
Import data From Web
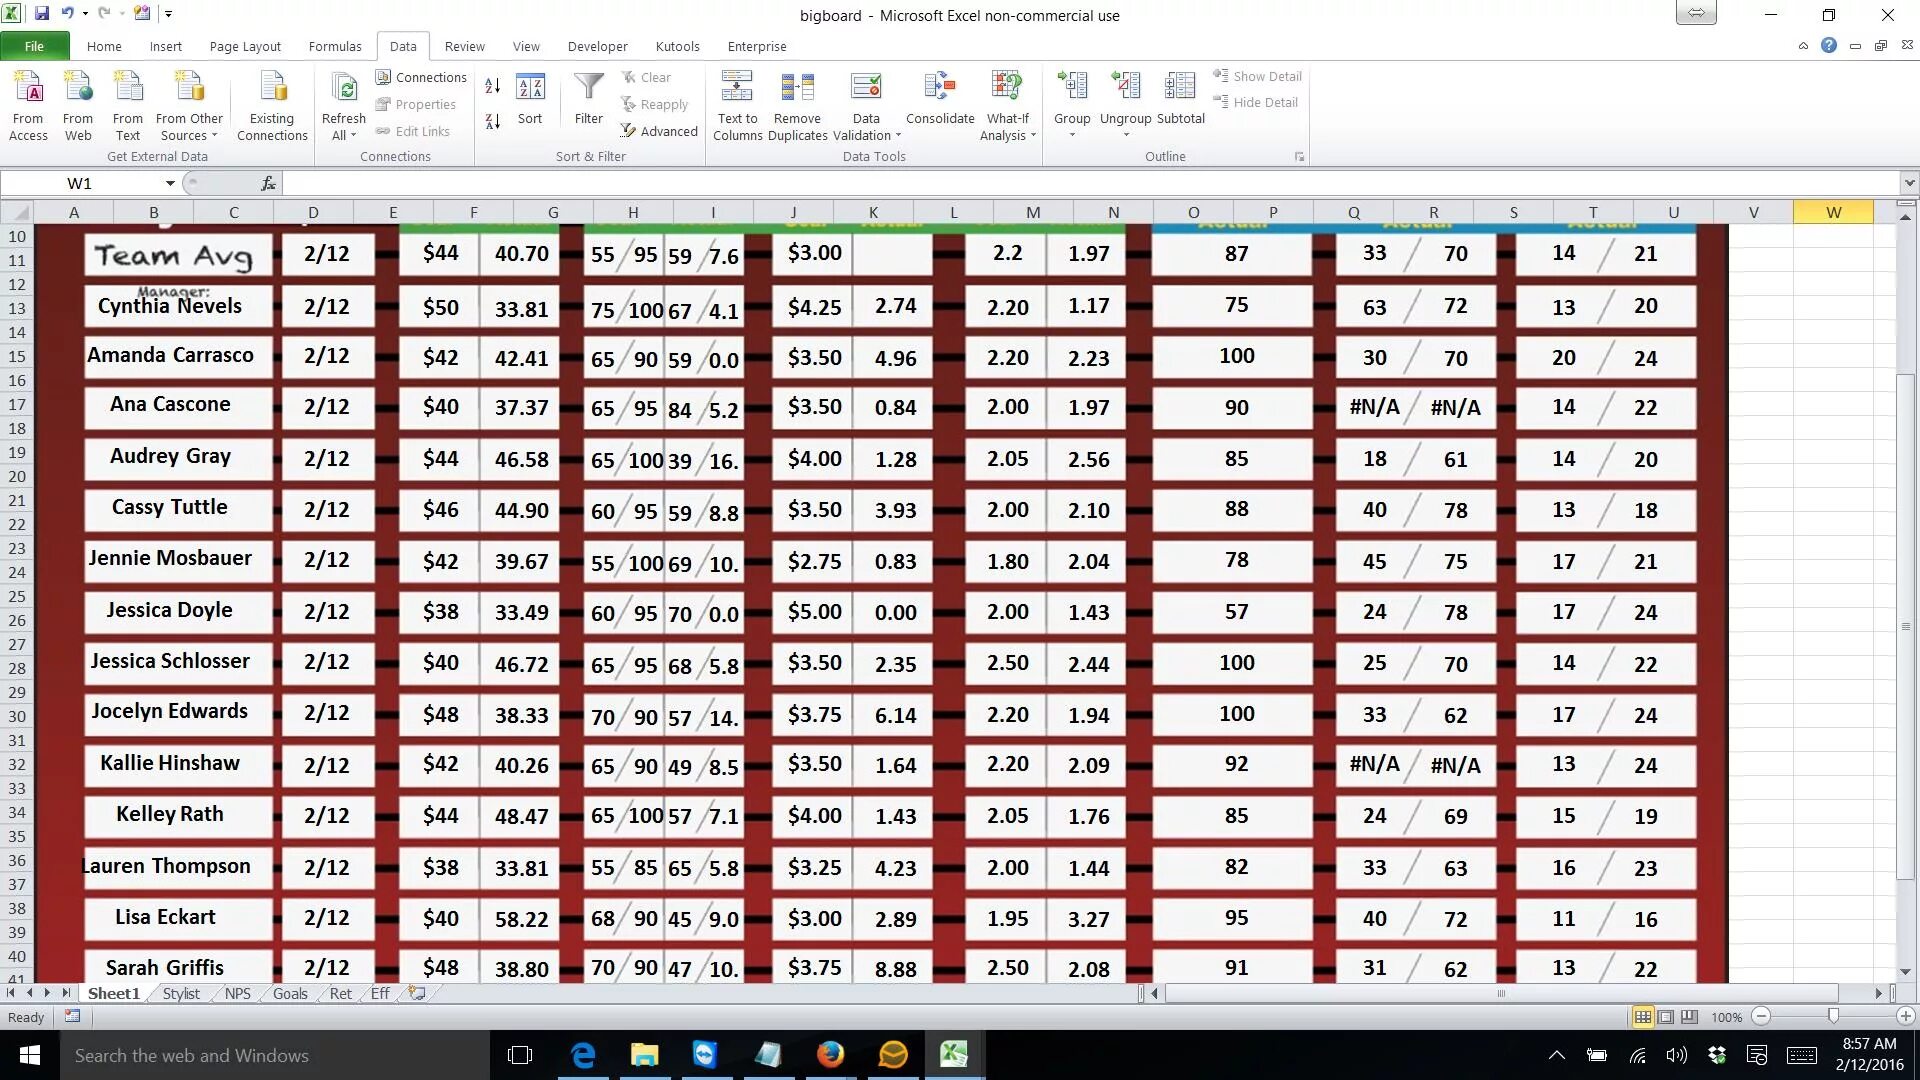[x=78, y=88]
